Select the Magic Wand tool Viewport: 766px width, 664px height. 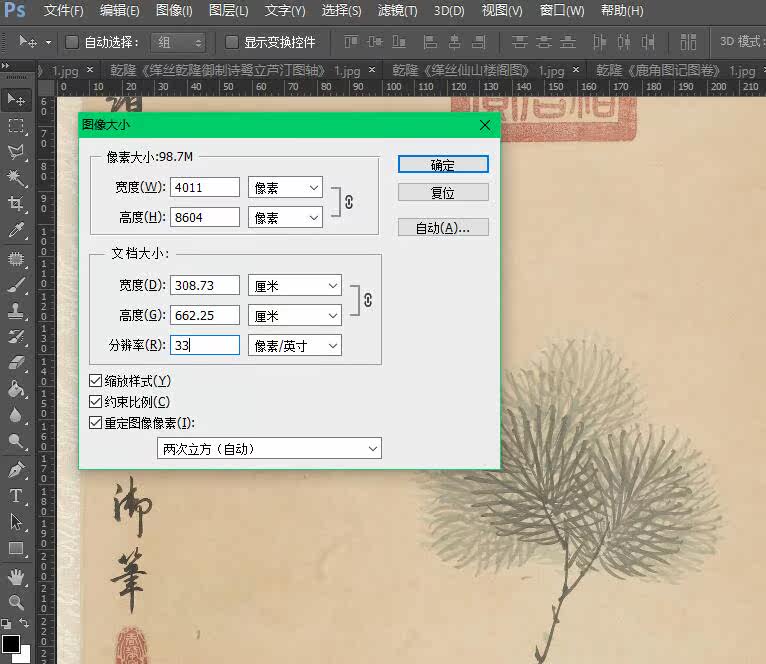pyautogui.click(x=16, y=178)
